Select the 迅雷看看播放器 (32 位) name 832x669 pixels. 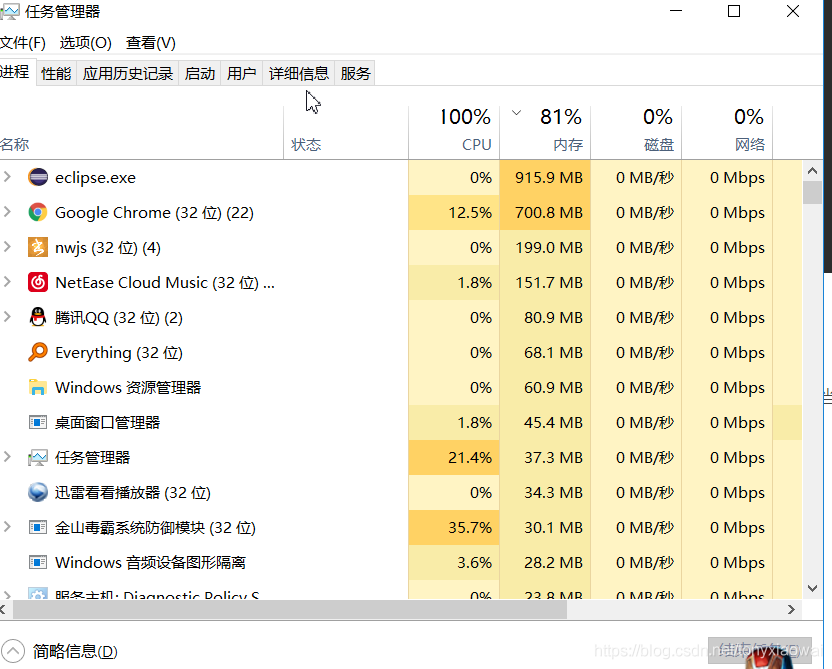[x=133, y=492]
